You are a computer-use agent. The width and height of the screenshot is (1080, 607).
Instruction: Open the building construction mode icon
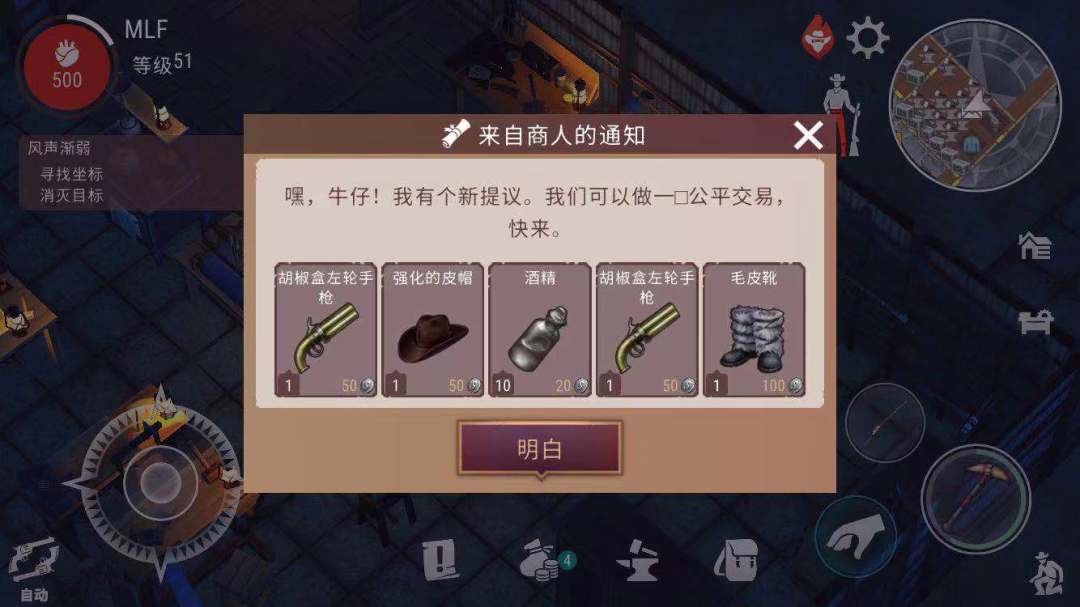coord(1035,247)
